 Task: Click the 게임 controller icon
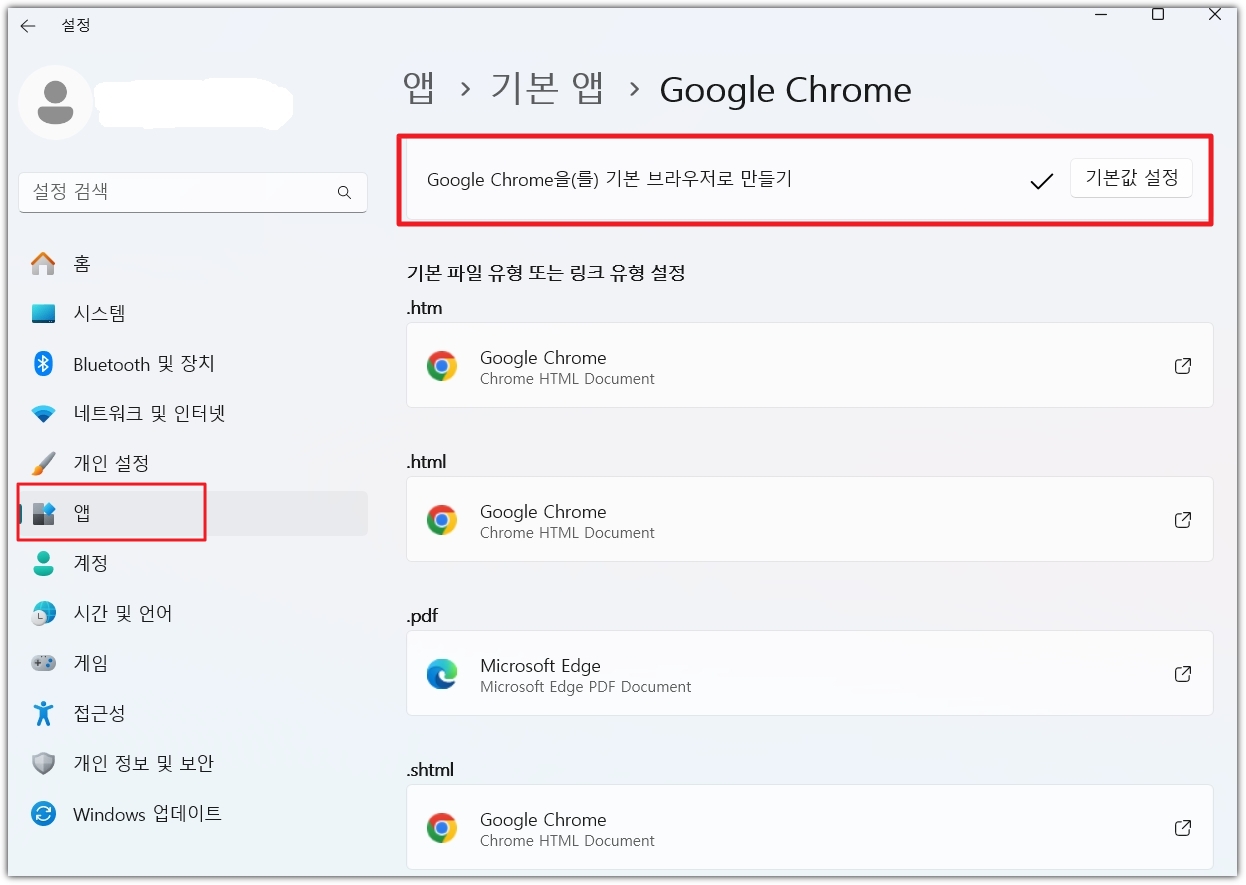point(43,664)
